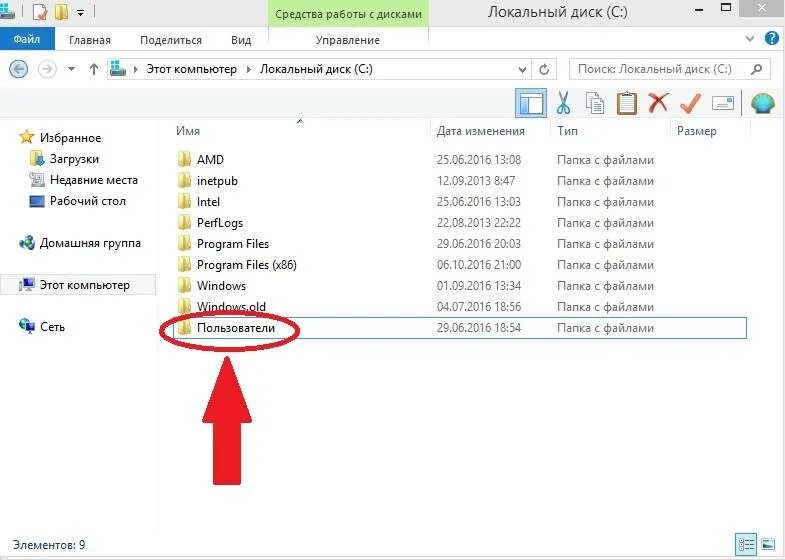Click Этот компьютер in the address bar
Viewport: 785px width, 560px height.
click(x=192, y=69)
